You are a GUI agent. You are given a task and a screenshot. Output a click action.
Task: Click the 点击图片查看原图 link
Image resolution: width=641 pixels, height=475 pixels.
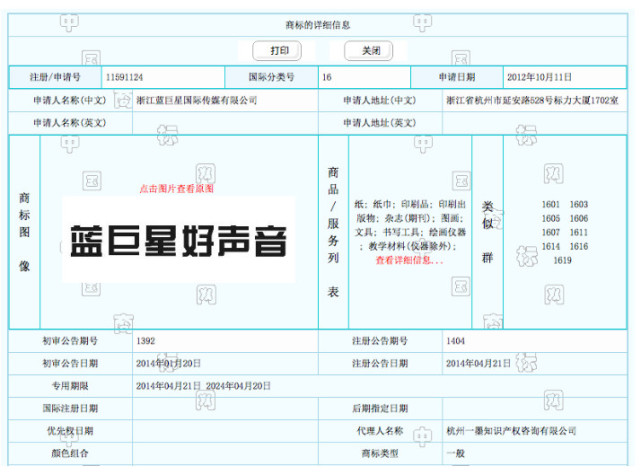click(x=177, y=188)
